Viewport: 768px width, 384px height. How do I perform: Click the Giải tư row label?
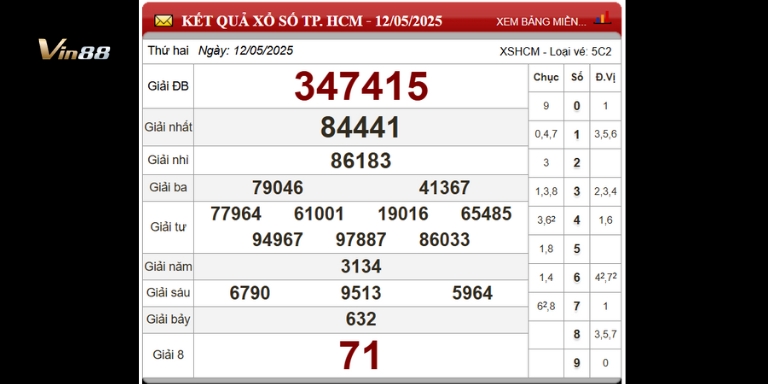coord(168,227)
